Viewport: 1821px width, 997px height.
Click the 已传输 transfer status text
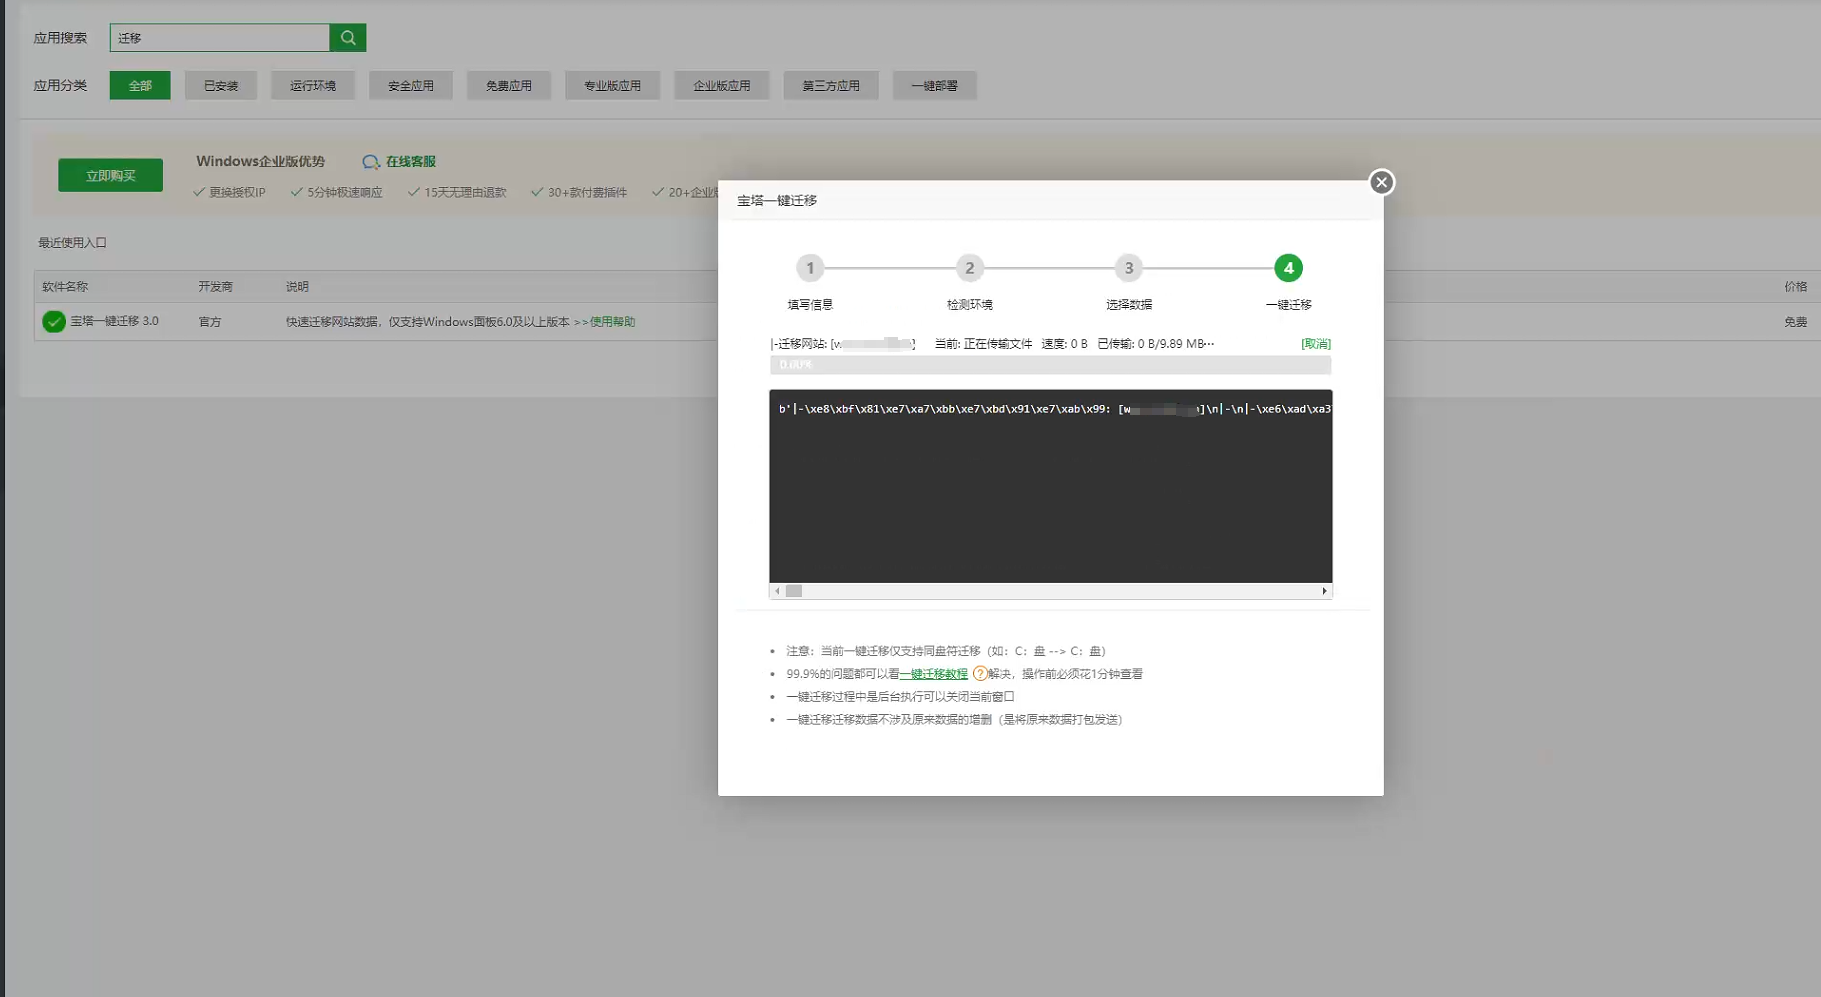[x=1155, y=344]
